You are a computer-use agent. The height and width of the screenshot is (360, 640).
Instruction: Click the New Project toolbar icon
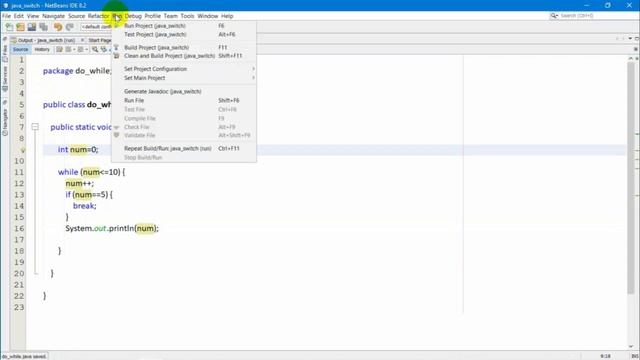(x=20, y=27)
